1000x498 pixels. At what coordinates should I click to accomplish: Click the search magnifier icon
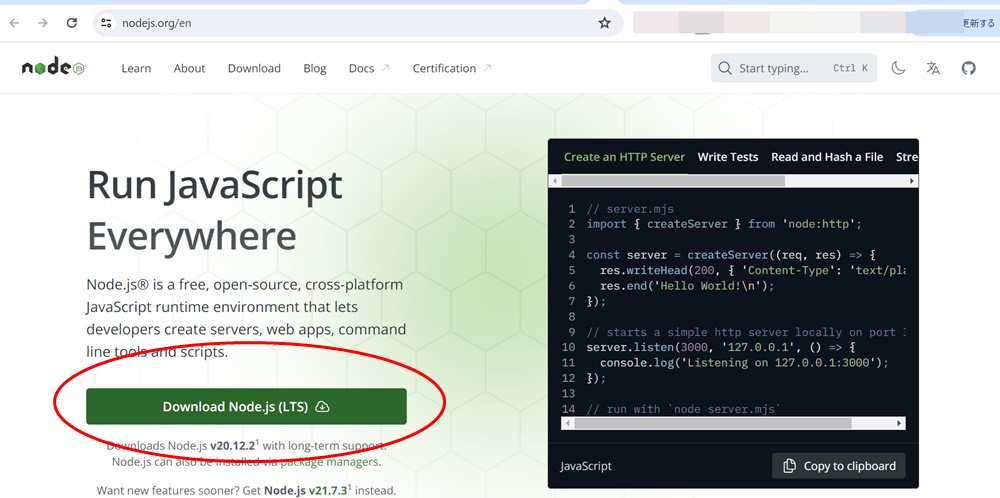coord(724,68)
